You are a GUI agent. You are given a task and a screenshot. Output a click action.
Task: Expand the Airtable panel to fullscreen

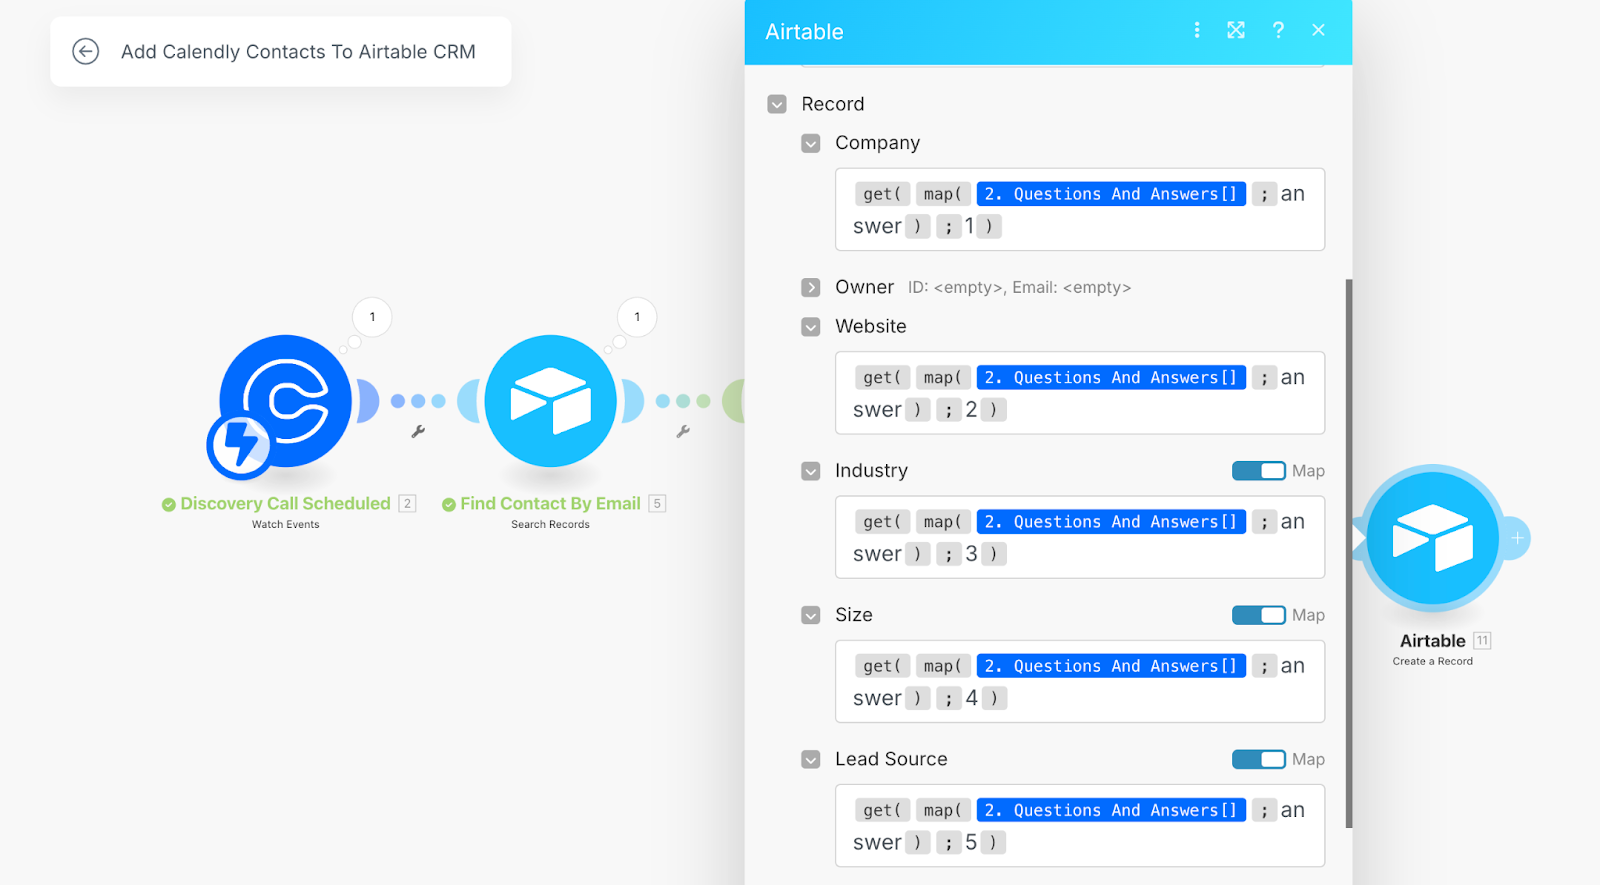point(1236,30)
